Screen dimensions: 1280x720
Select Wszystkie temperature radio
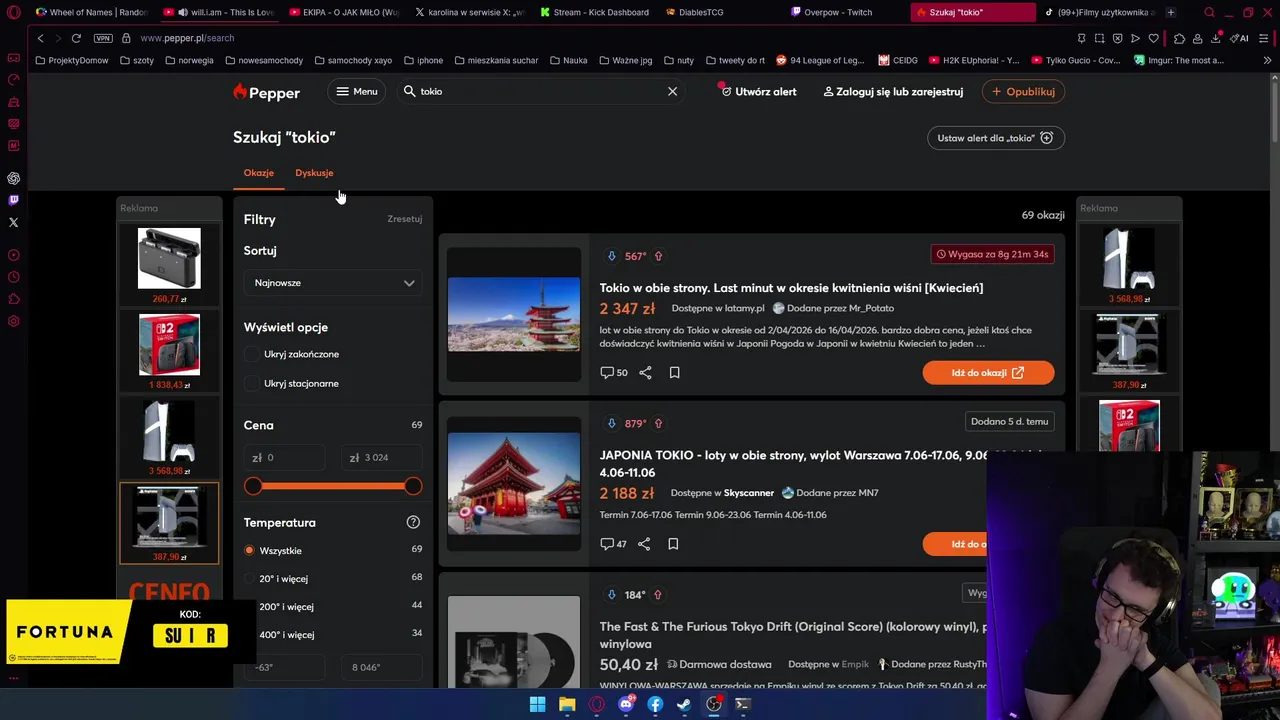tap(250, 550)
